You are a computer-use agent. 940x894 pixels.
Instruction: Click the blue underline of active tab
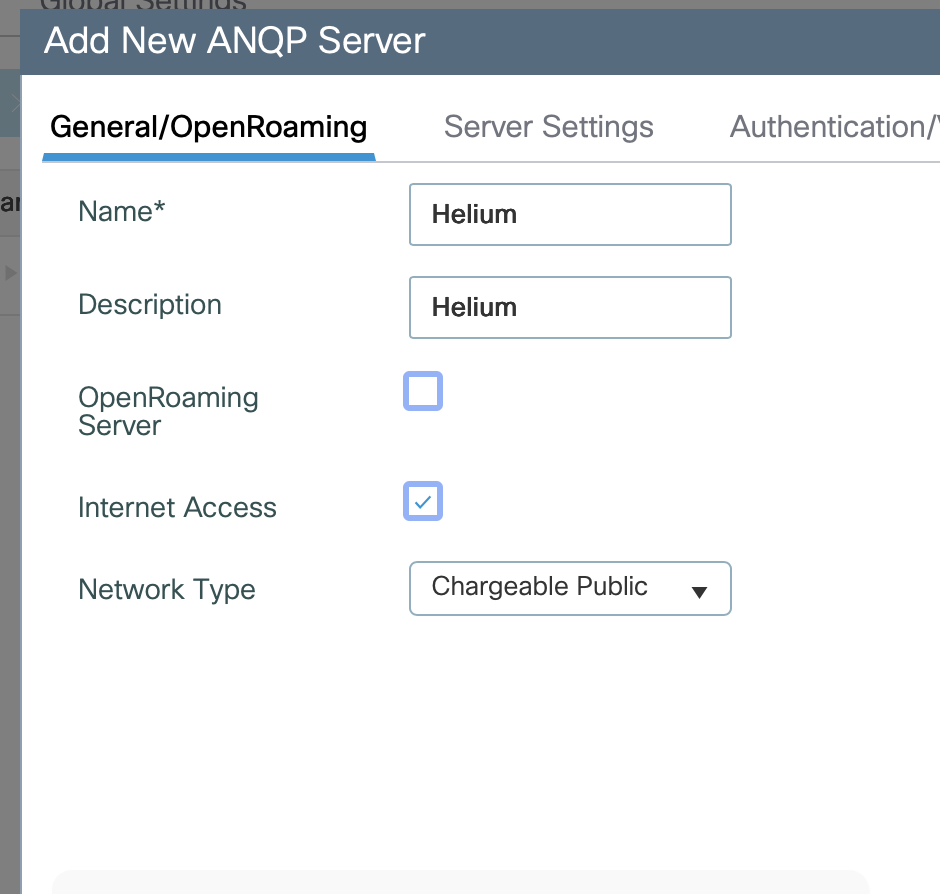pos(208,157)
